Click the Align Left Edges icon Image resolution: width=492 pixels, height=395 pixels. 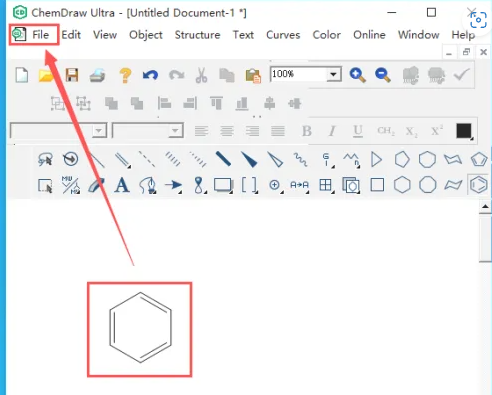coord(164,104)
